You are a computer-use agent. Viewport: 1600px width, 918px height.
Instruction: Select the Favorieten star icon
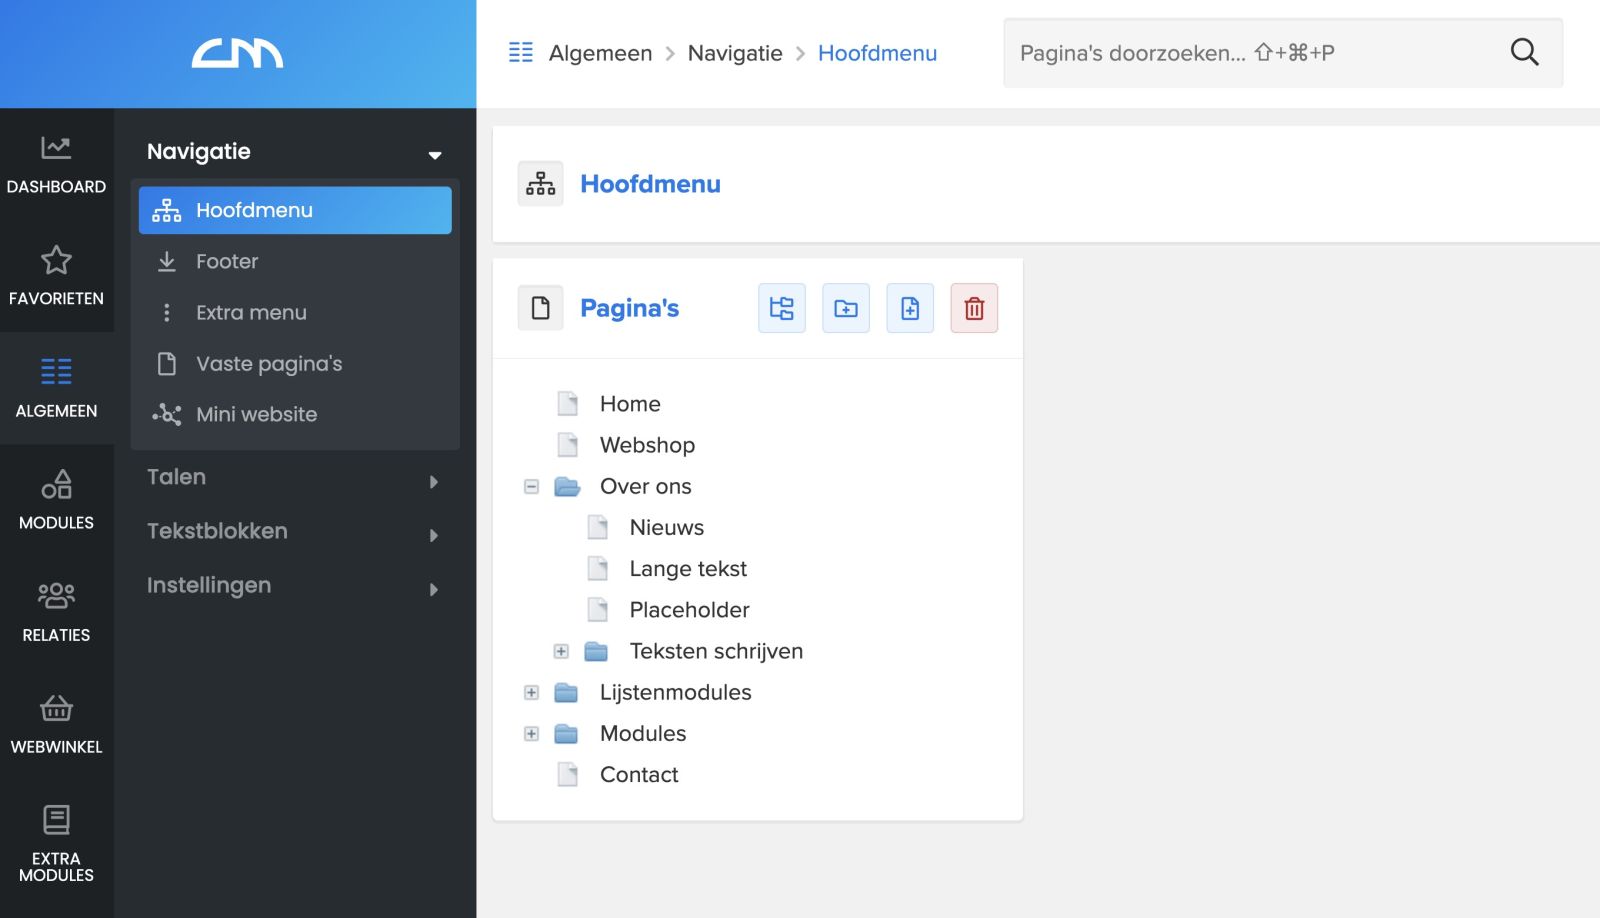pyautogui.click(x=56, y=261)
